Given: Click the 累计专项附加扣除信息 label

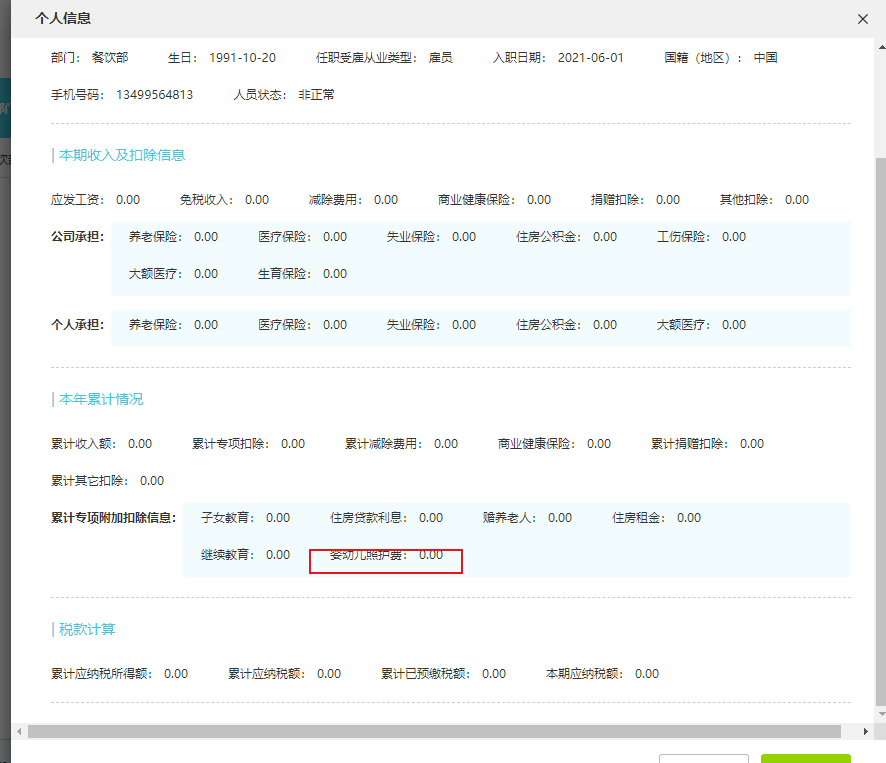Looking at the screenshot, I should [x=113, y=518].
